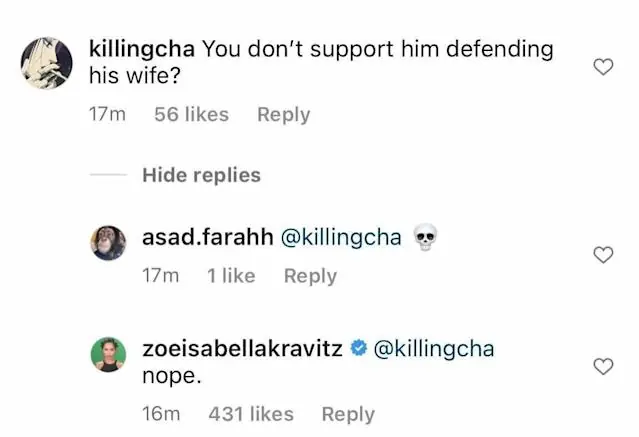The image size is (639, 437).
Task: Reply to killingcha's comment
Action: click(x=283, y=115)
